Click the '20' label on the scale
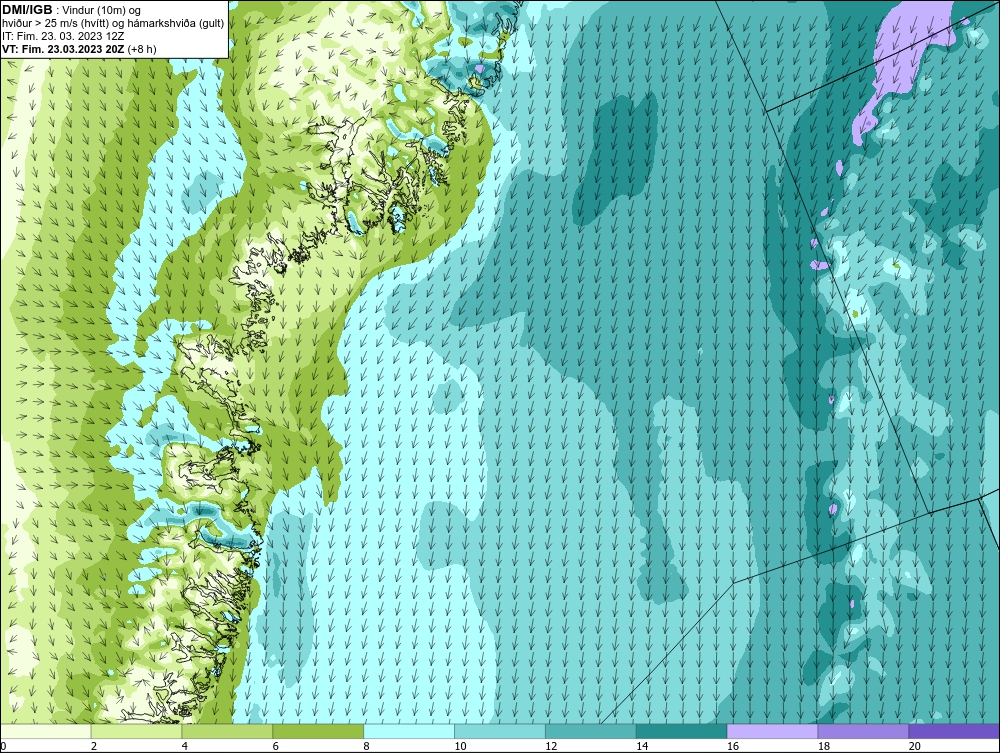The width and height of the screenshot is (1000, 753). click(x=915, y=746)
